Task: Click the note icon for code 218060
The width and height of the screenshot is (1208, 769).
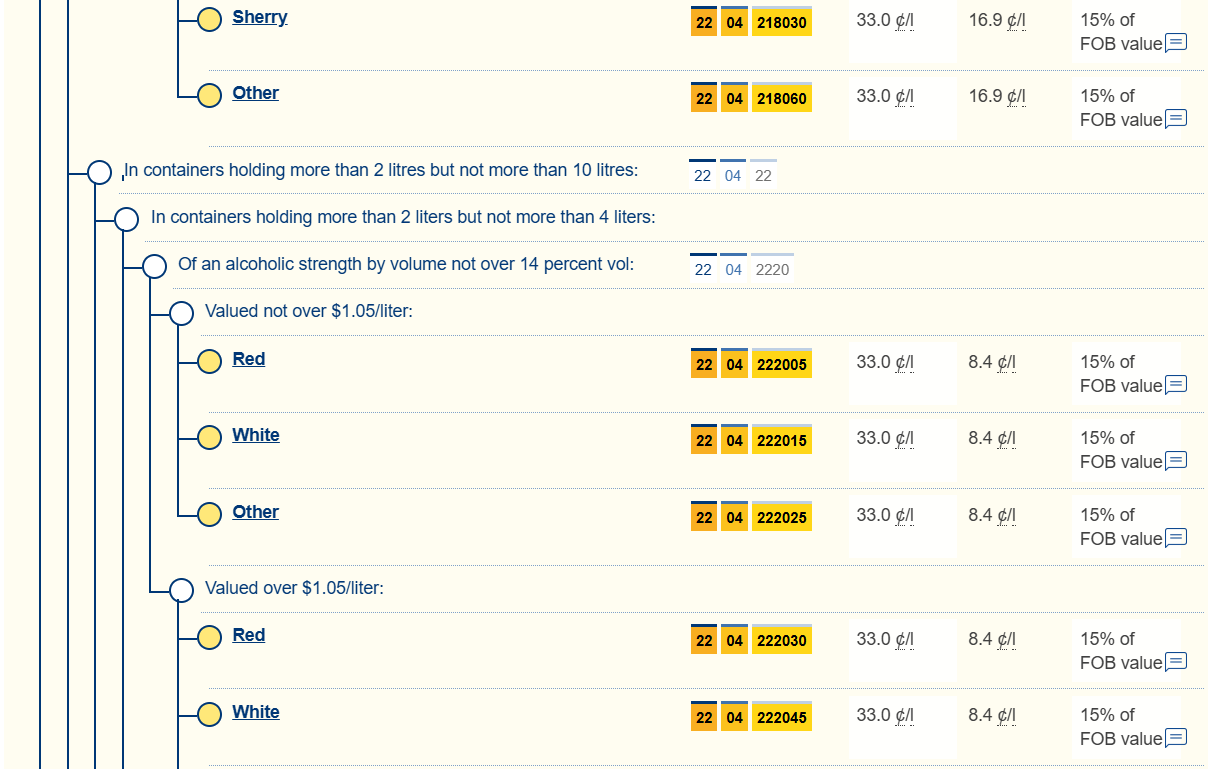Action: click(x=1176, y=119)
